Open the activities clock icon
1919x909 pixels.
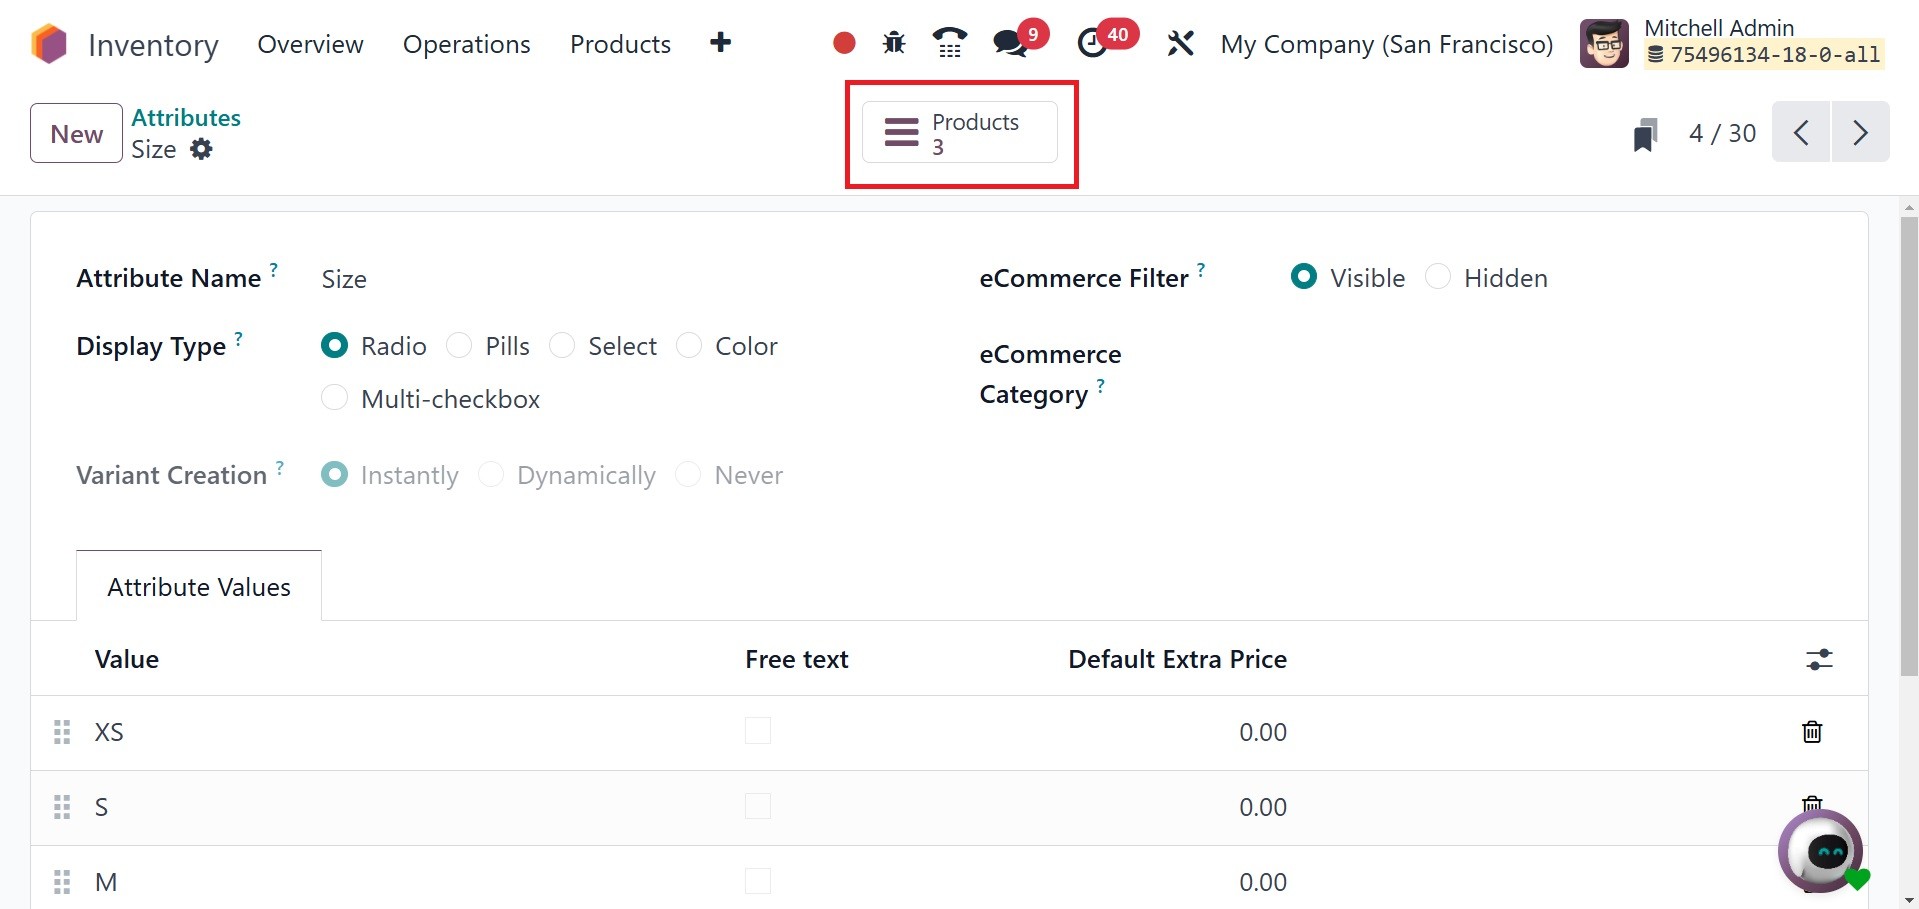pos(1093,43)
